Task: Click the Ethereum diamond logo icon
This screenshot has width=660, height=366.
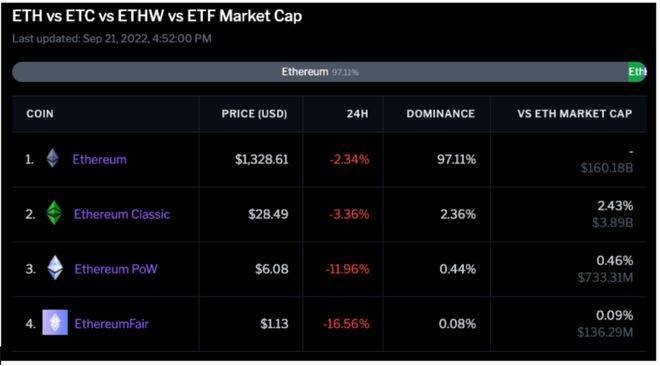Action: 53,159
